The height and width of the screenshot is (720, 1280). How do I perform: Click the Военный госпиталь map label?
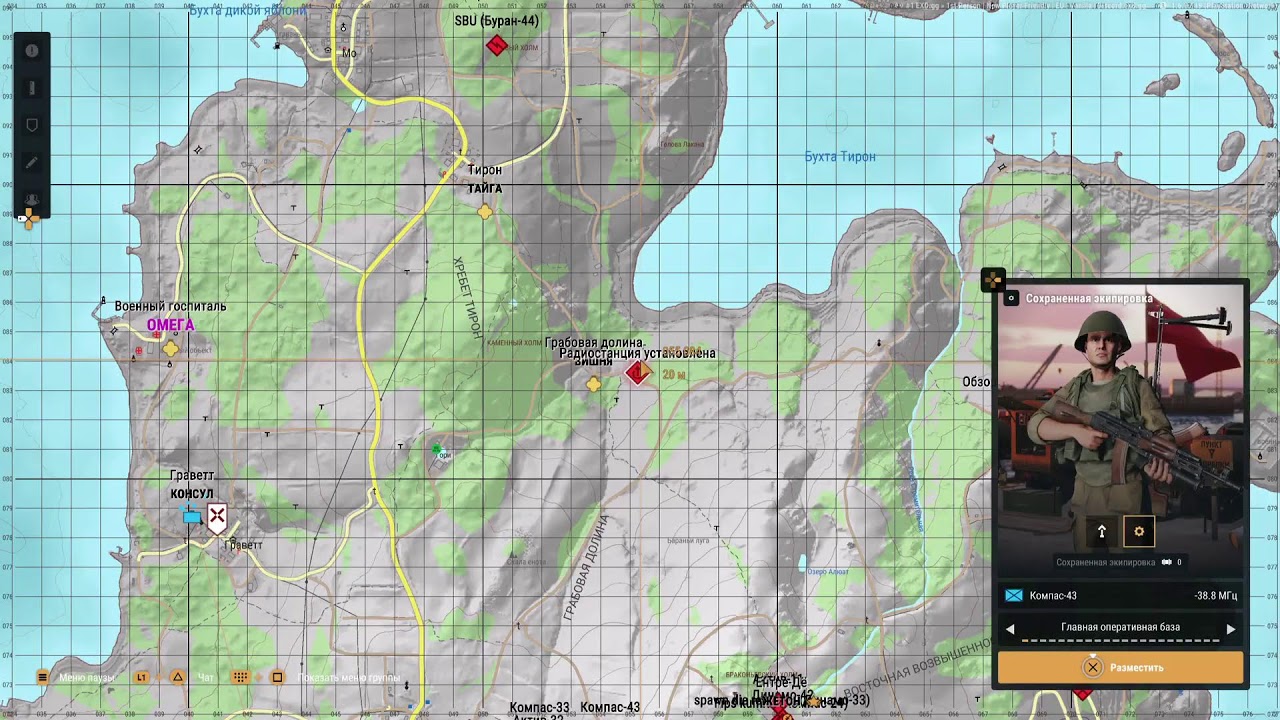click(x=170, y=306)
